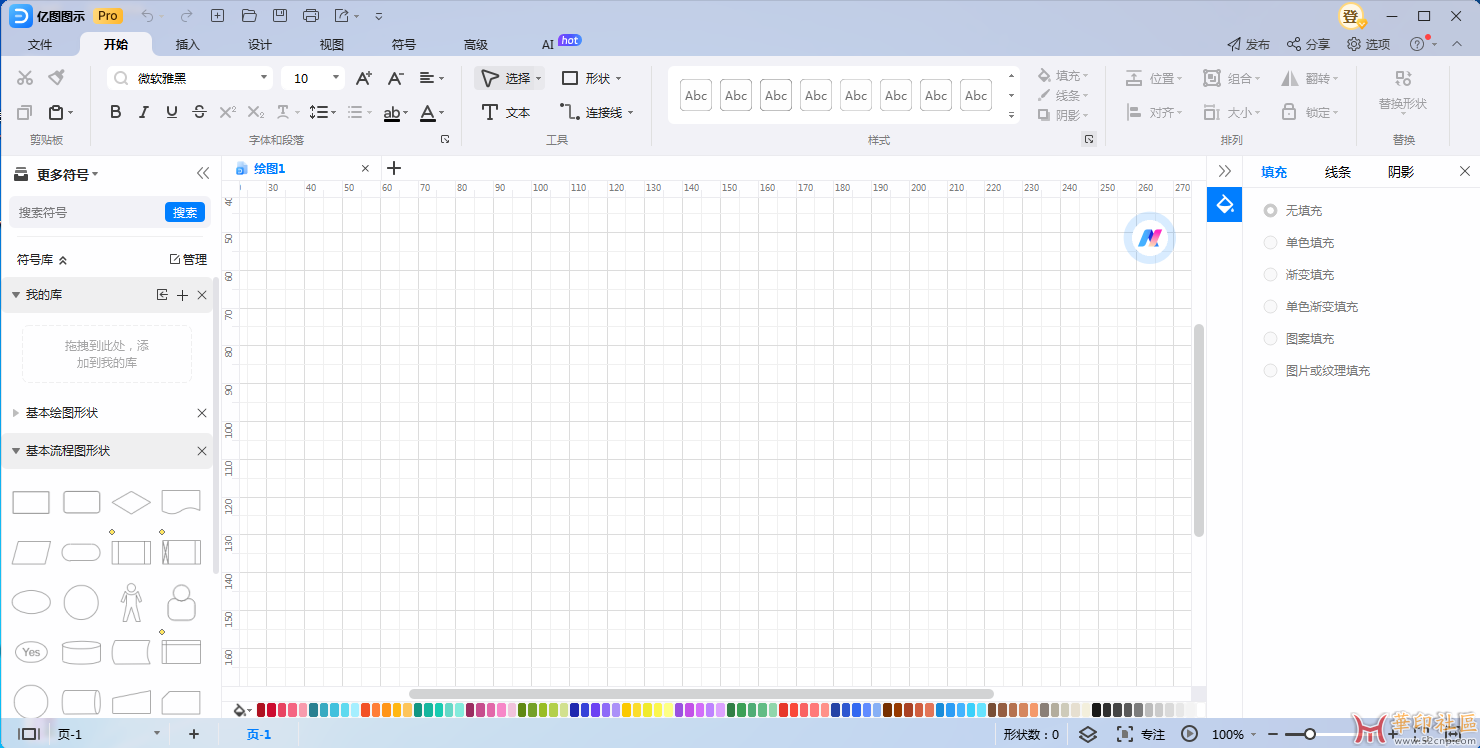
Task: Decrease font size A- icon
Action: (396, 78)
